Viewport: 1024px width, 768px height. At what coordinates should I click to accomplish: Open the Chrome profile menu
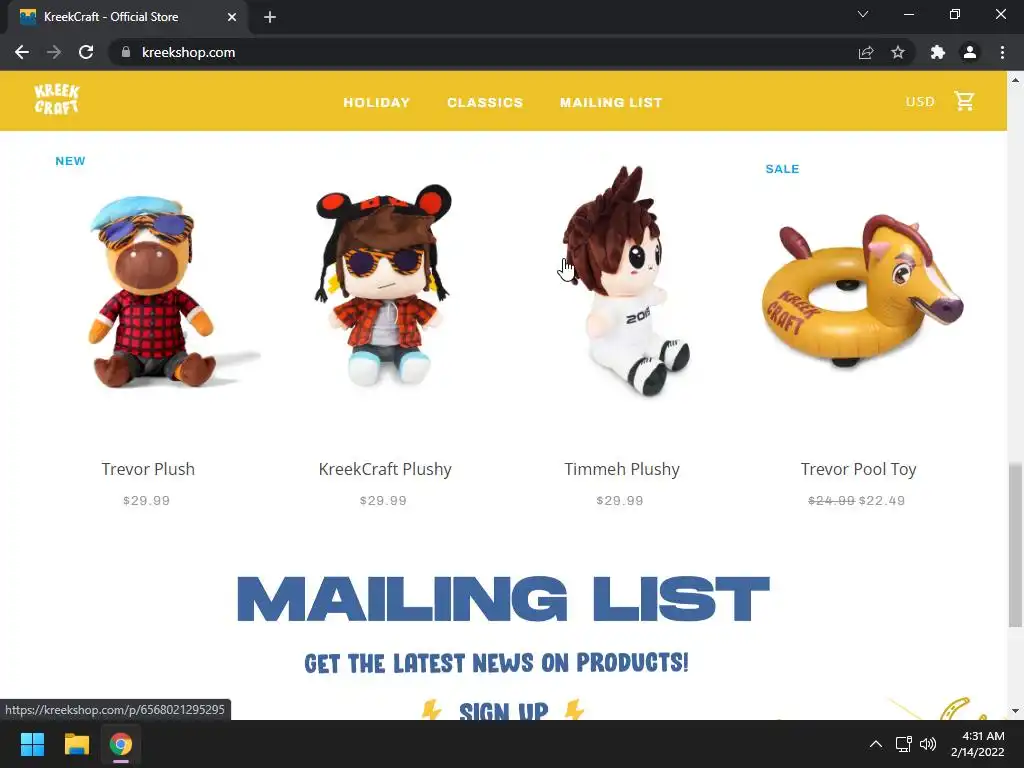(970, 52)
